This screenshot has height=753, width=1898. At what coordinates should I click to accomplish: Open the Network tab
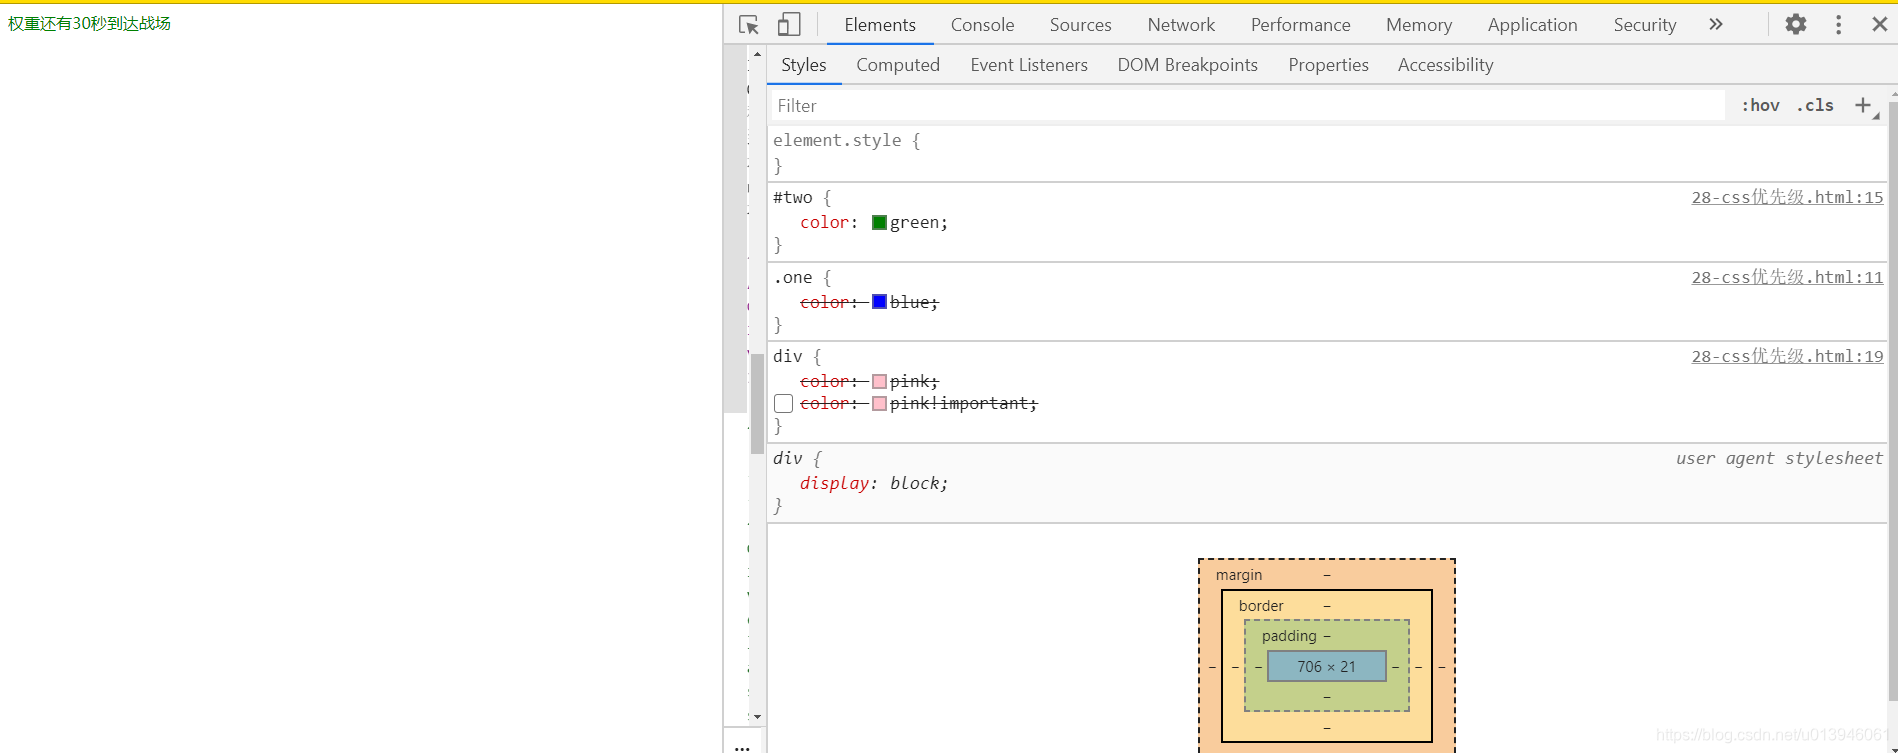pos(1181,25)
